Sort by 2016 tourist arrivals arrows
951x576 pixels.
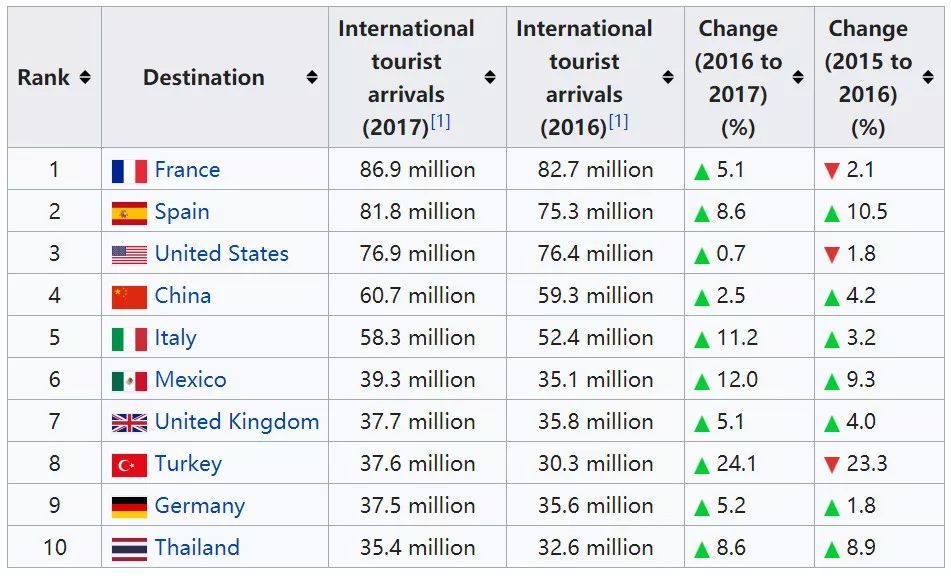click(x=668, y=78)
